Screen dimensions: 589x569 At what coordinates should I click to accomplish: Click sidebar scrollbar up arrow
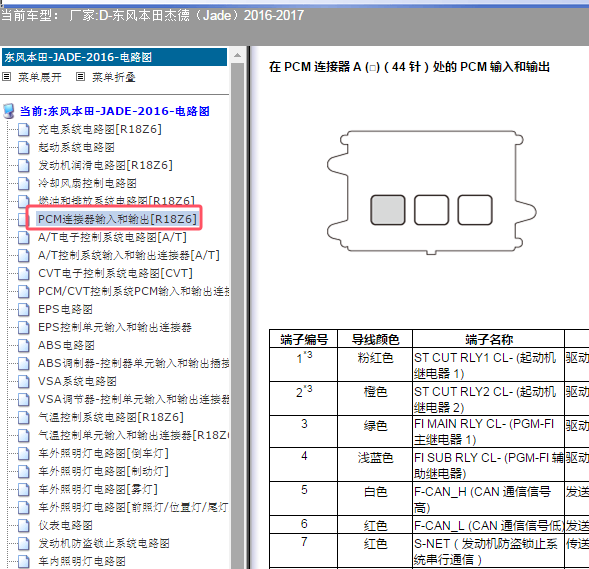click(237, 56)
